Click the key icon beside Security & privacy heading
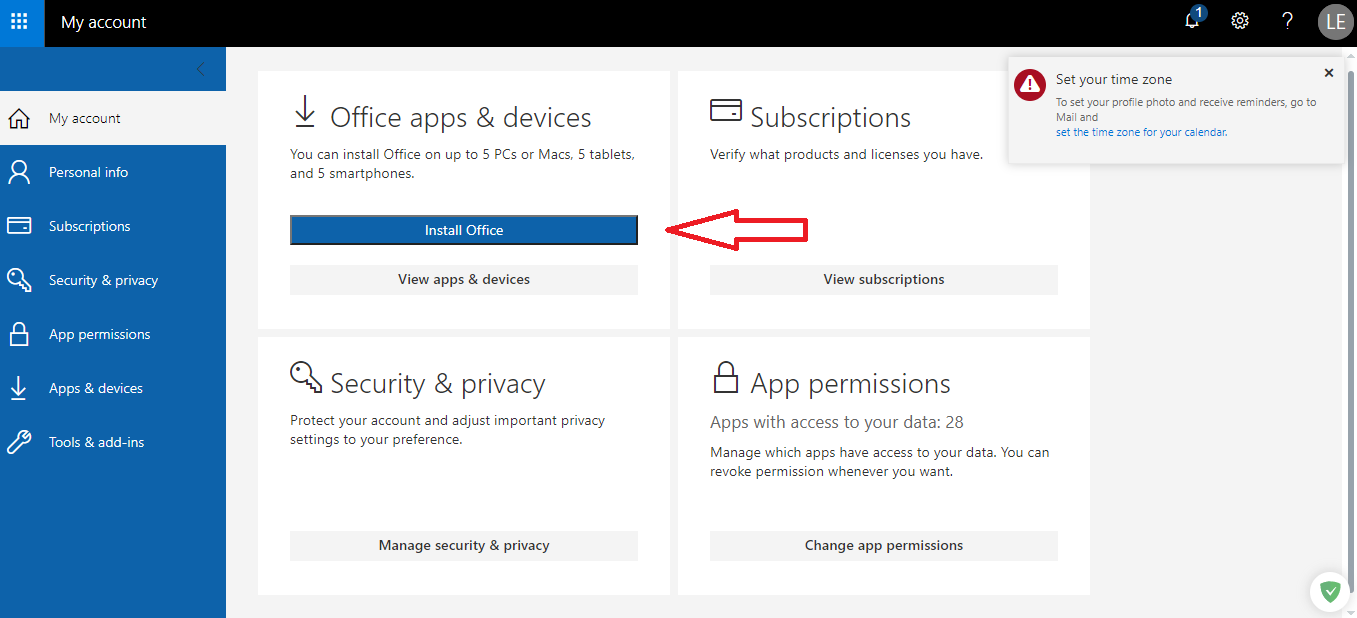The height and width of the screenshot is (618, 1357). pyautogui.click(x=306, y=378)
